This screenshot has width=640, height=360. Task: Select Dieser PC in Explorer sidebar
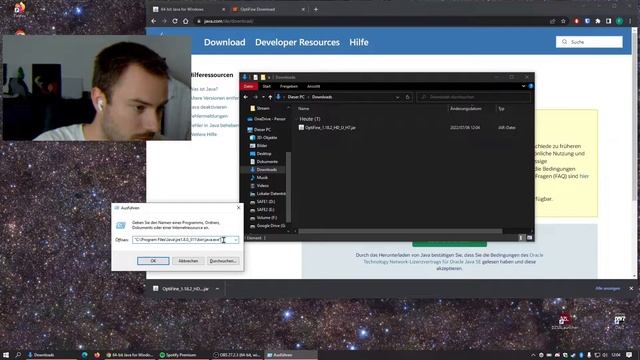point(262,129)
